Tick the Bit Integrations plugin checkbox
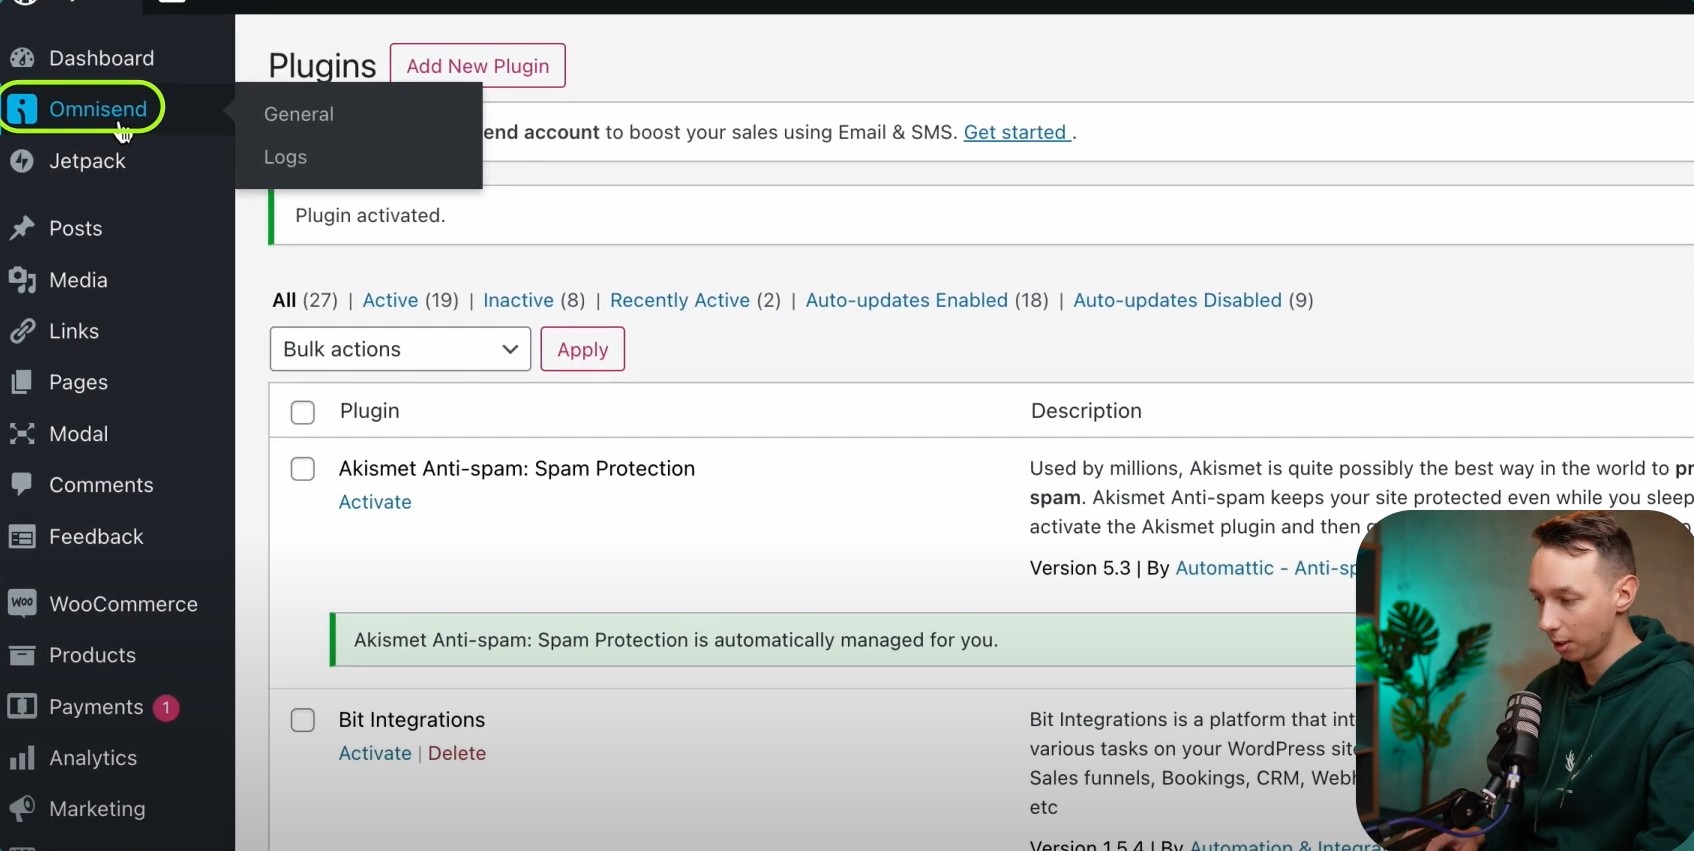 [x=302, y=720]
